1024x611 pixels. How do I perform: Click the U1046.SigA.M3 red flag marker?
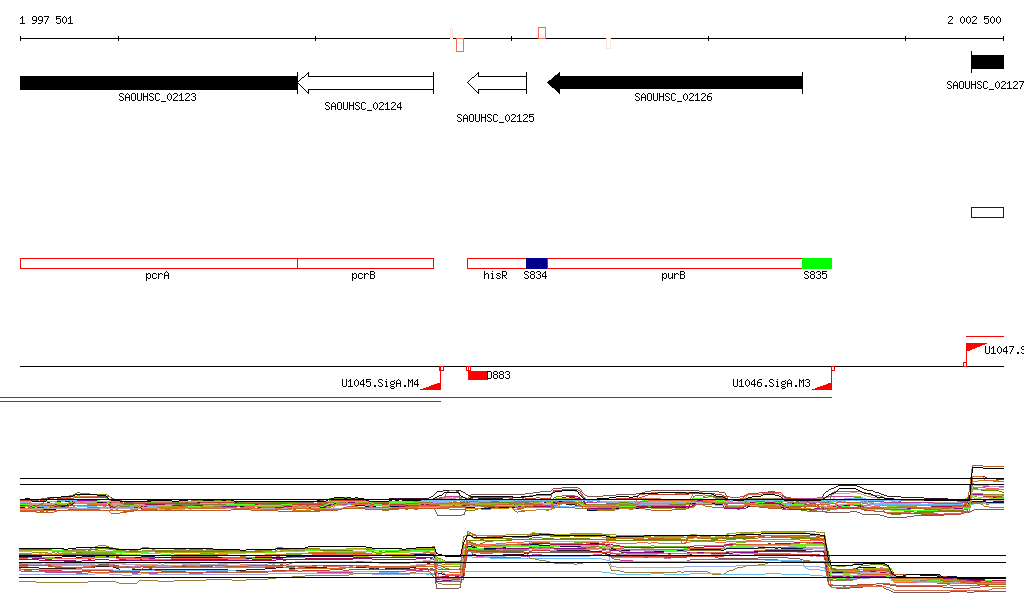pyautogui.click(x=823, y=384)
